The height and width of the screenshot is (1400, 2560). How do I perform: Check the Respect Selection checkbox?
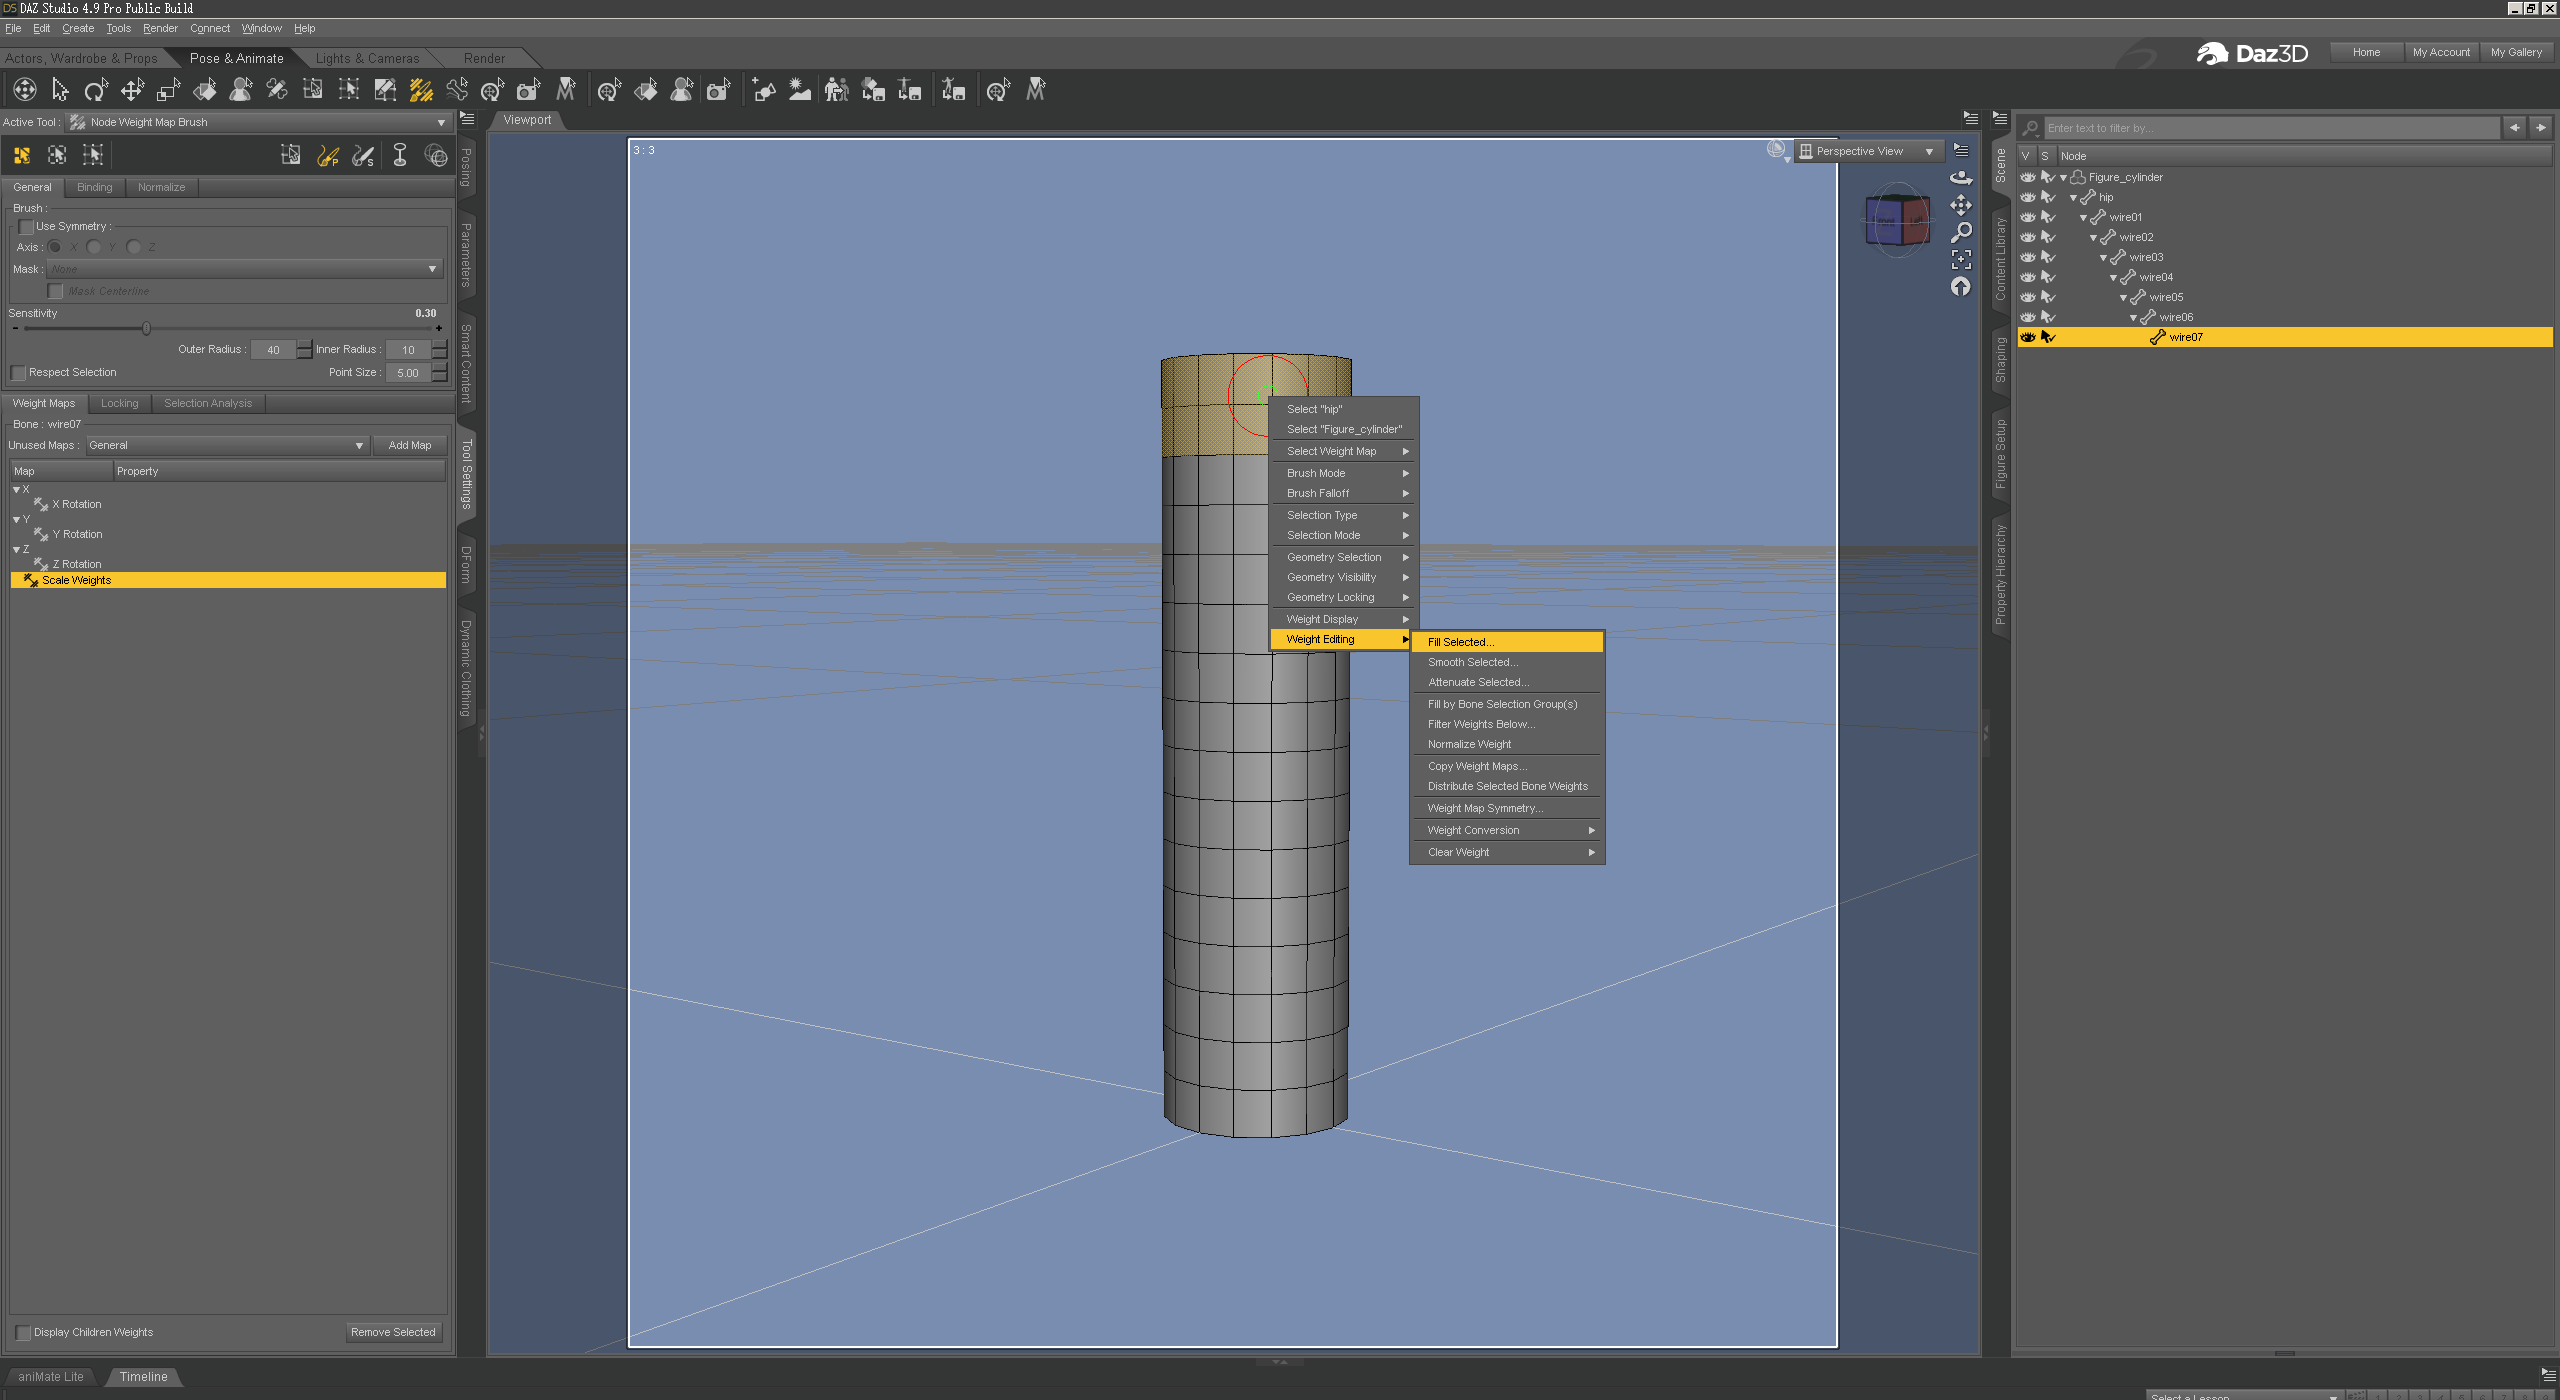click(x=19, y=373)
